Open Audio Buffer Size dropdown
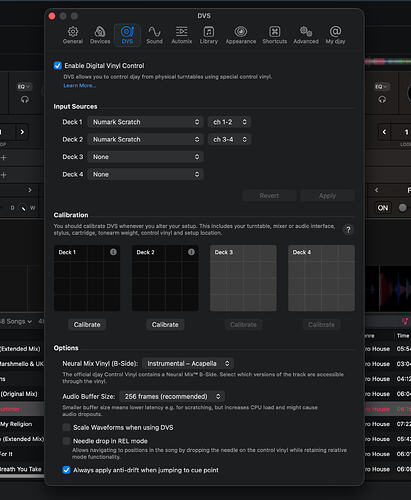This screenshot has height=500, width=411. 172,396
